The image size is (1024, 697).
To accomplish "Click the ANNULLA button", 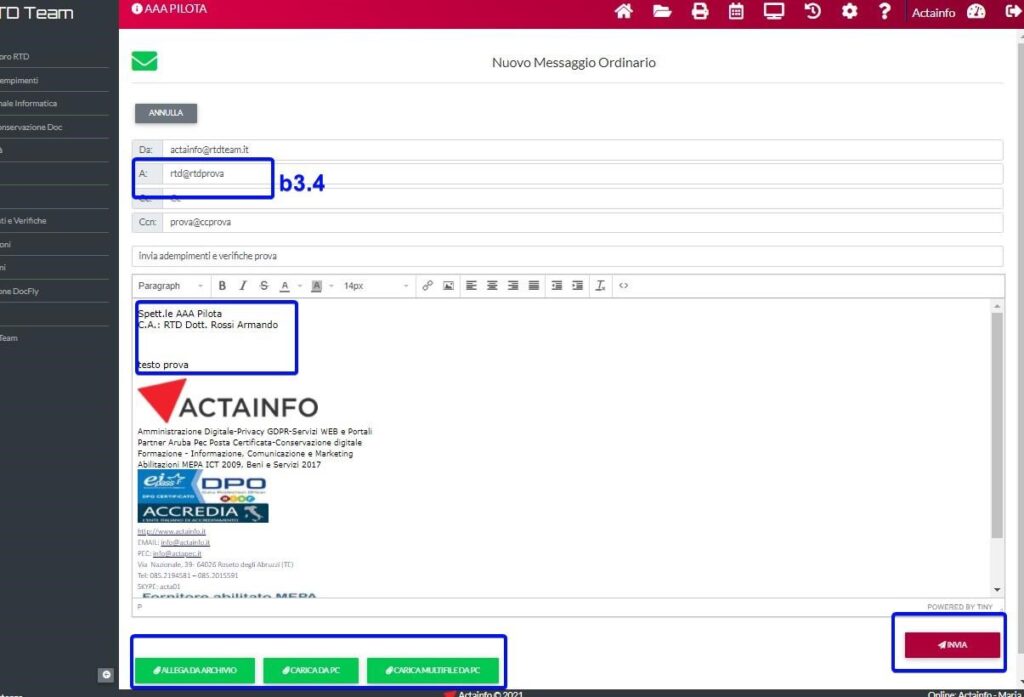I will 166,113.
